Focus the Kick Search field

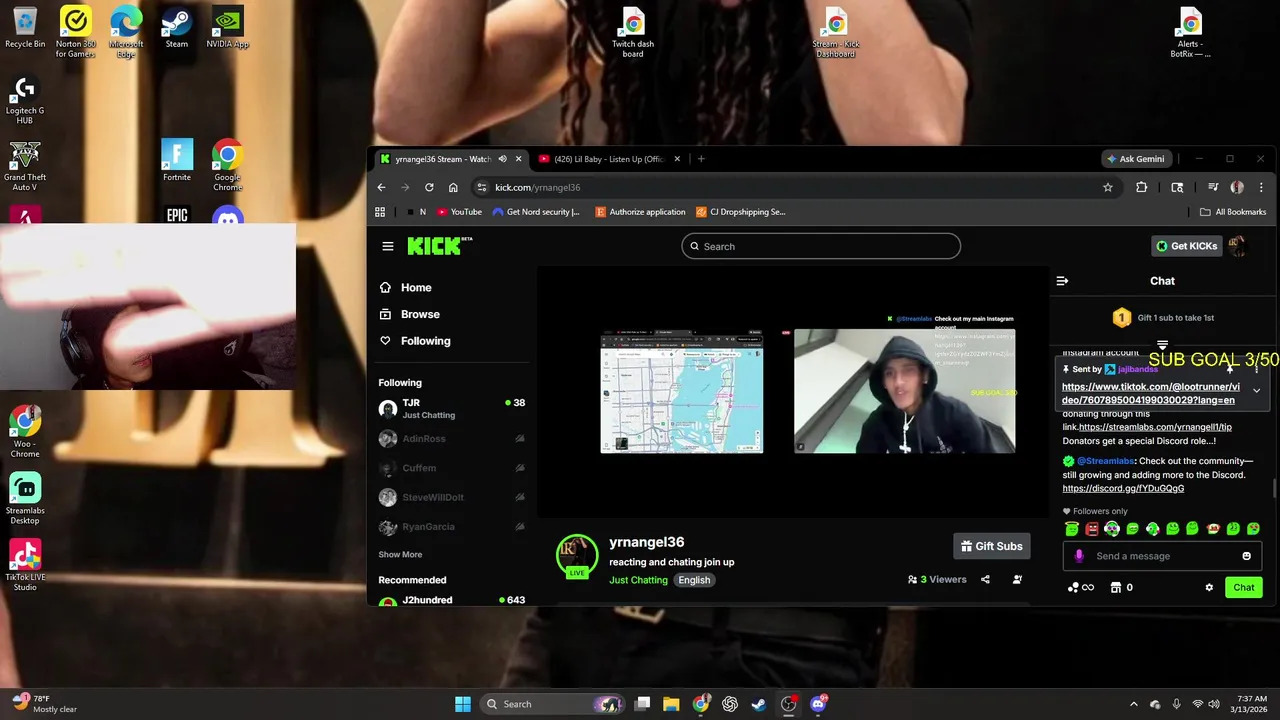821,246
